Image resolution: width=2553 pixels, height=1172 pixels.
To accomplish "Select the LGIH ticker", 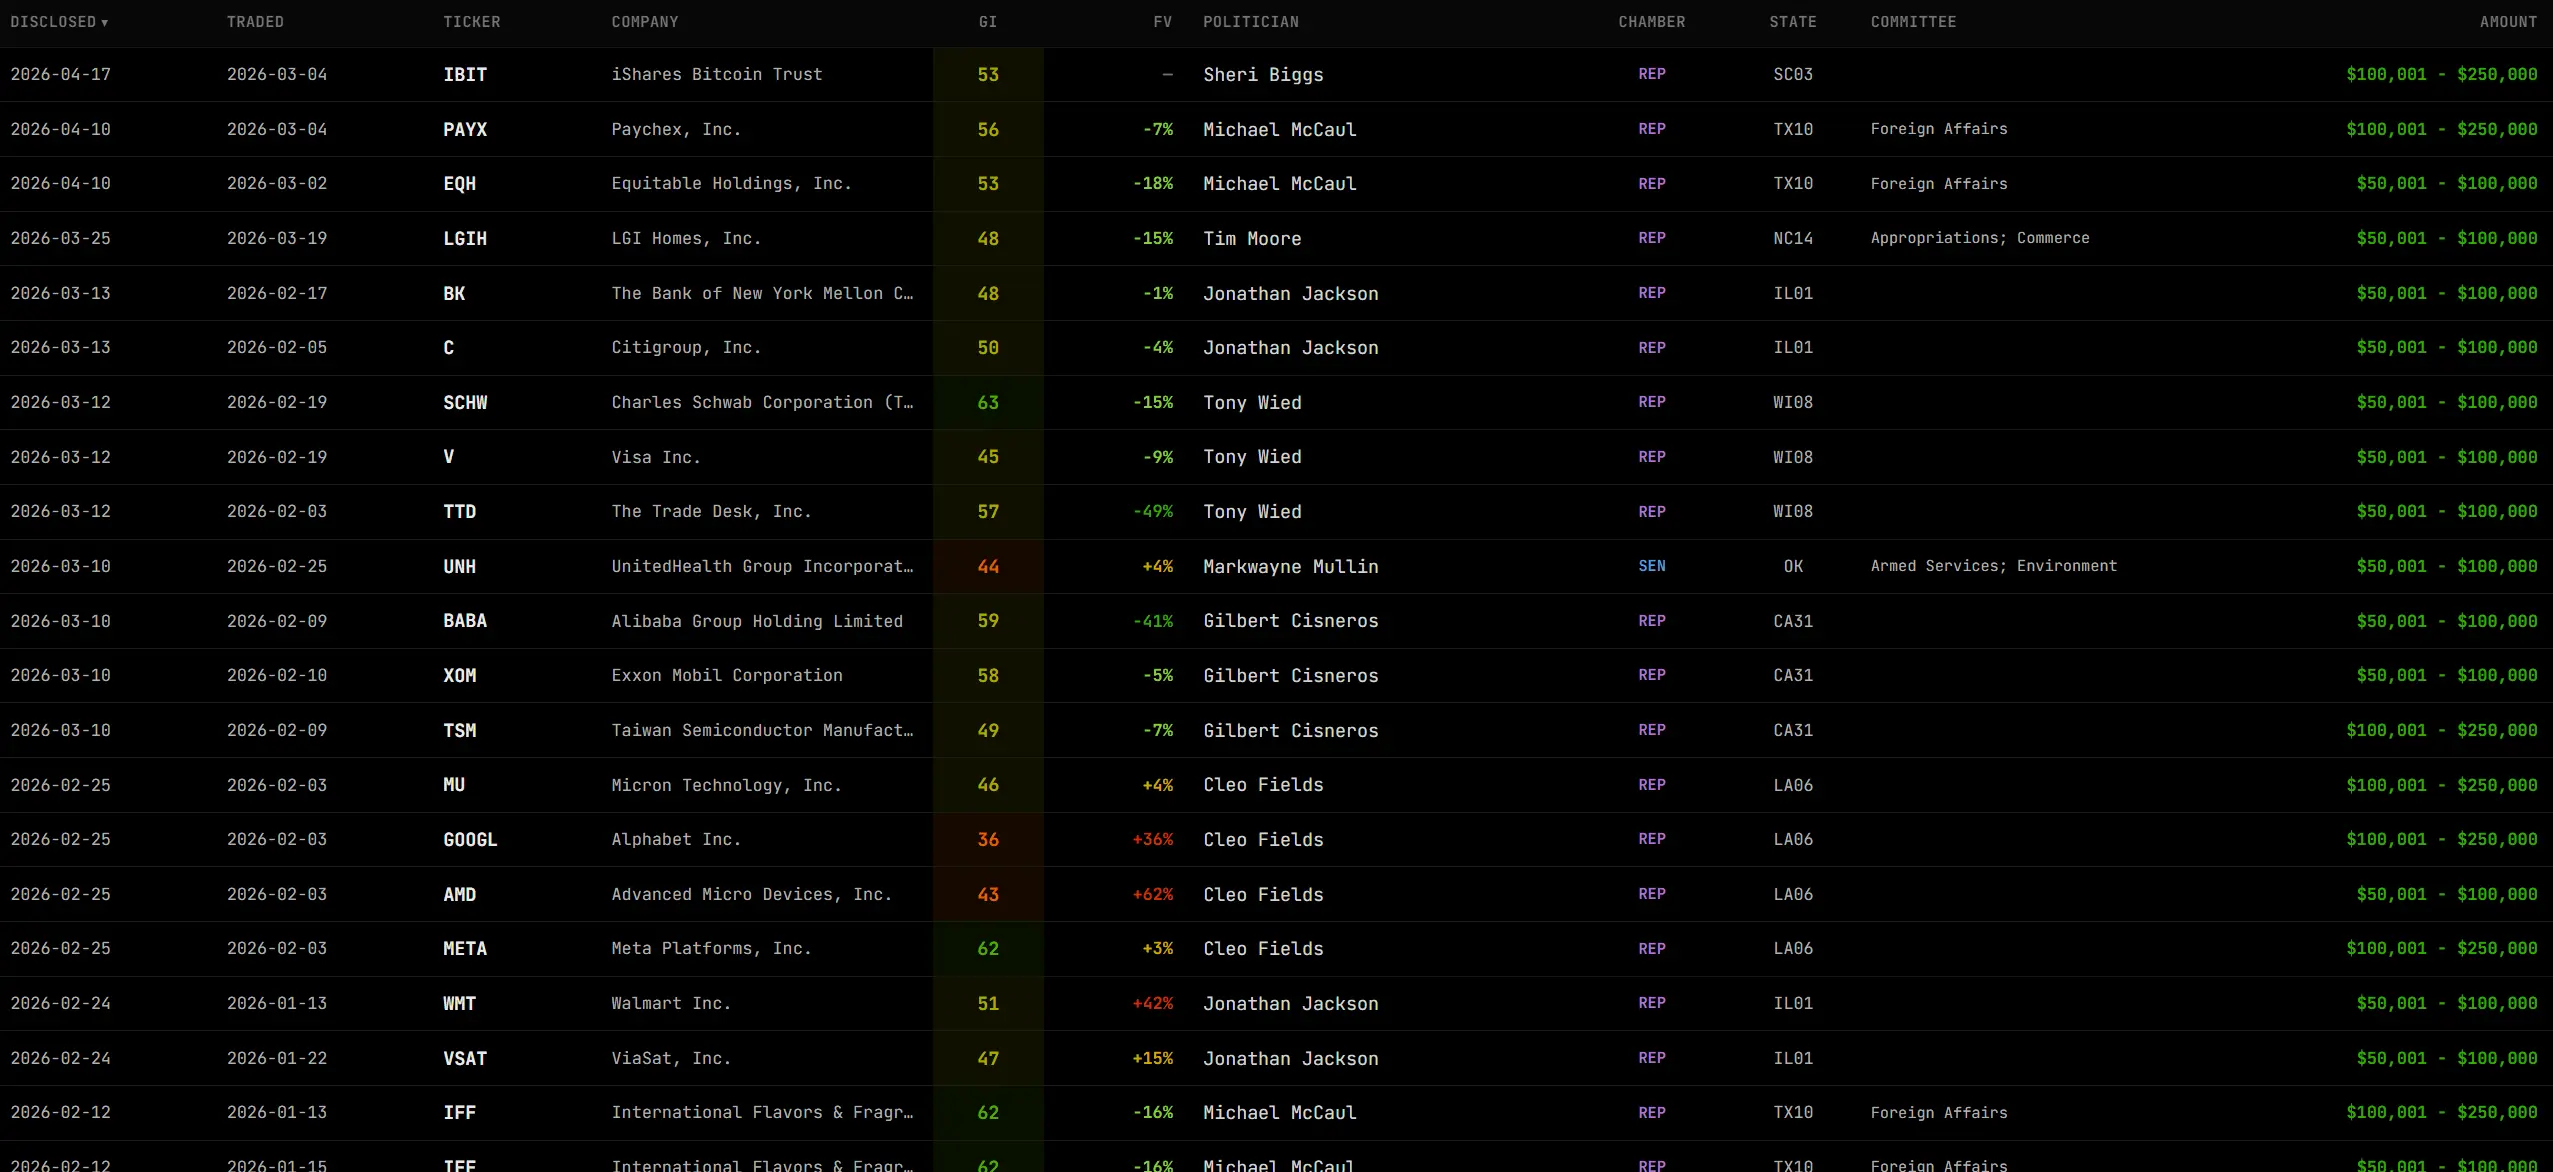I will (465, 239).
